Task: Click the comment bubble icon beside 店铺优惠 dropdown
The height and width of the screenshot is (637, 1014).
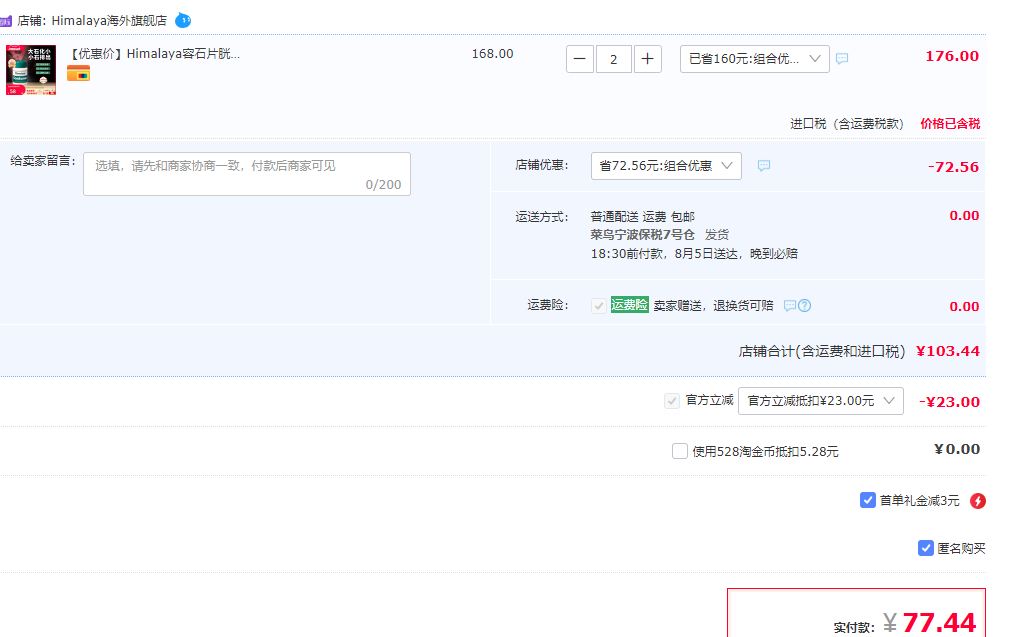Action: 764,166
